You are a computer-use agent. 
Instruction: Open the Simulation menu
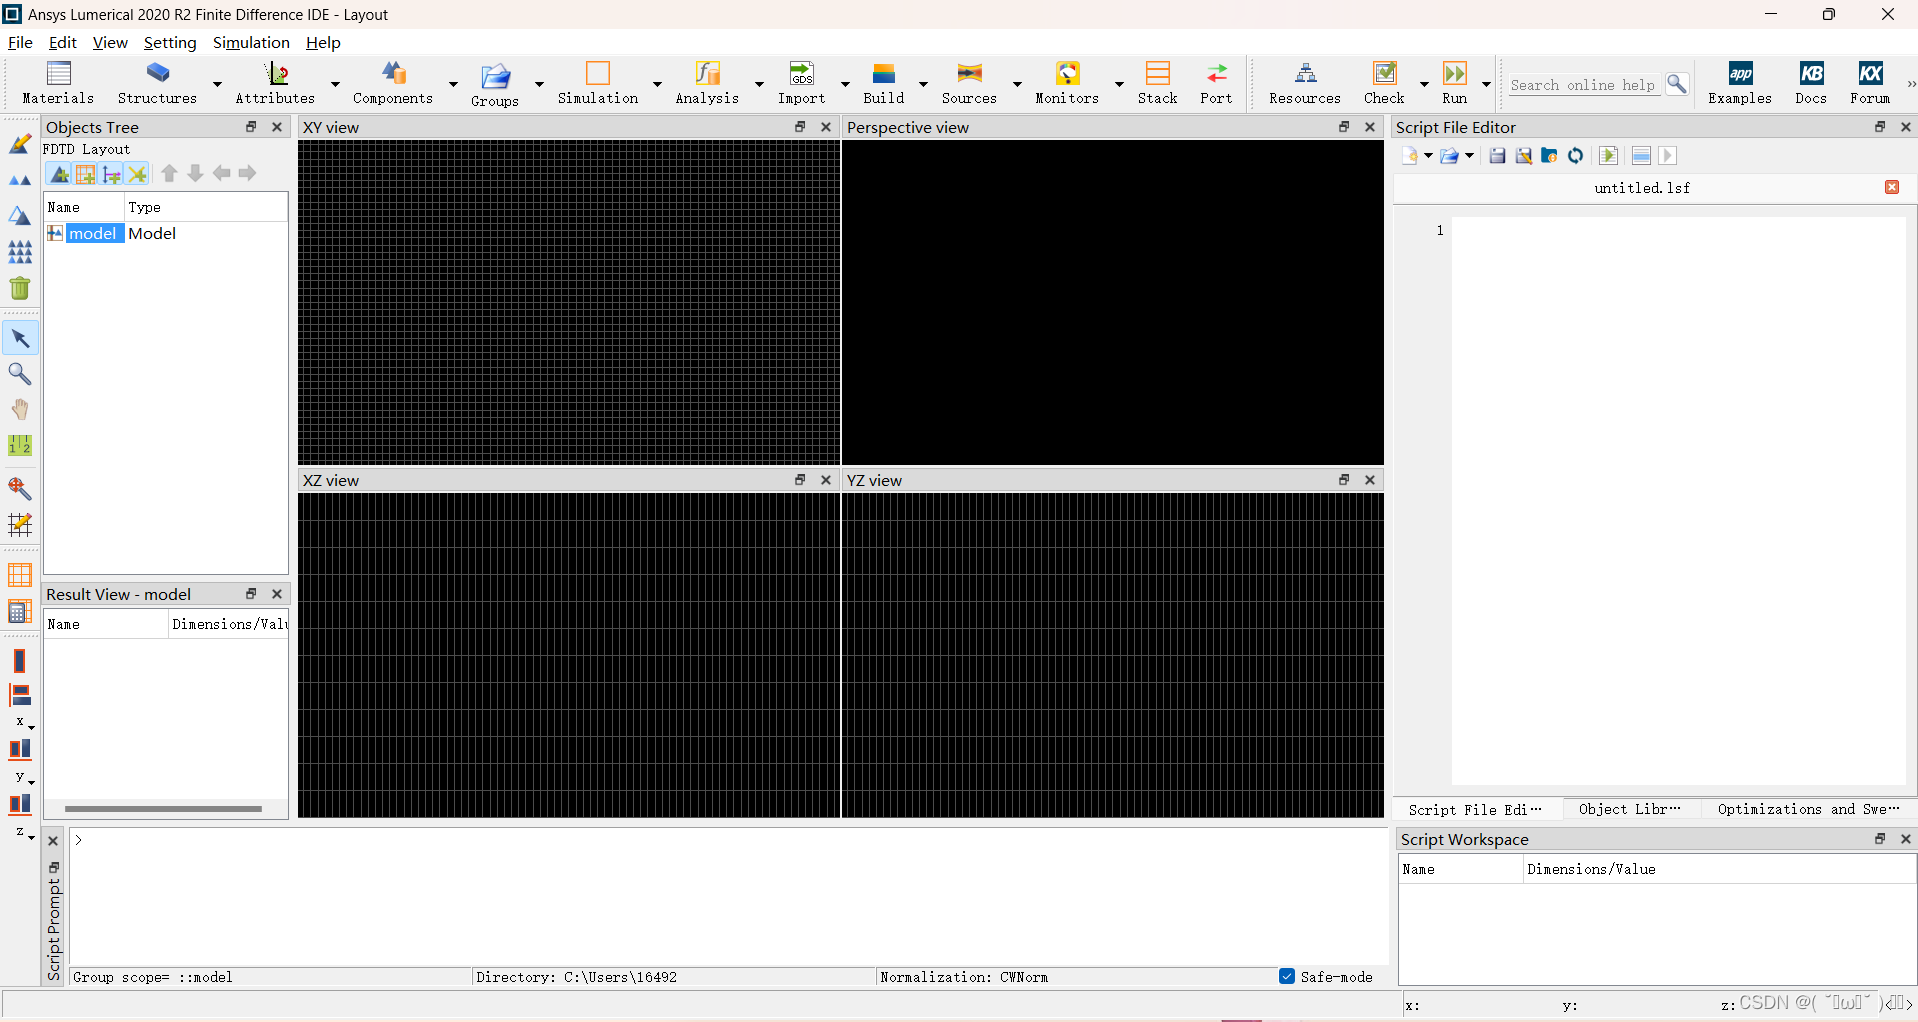tap(251, 42)
